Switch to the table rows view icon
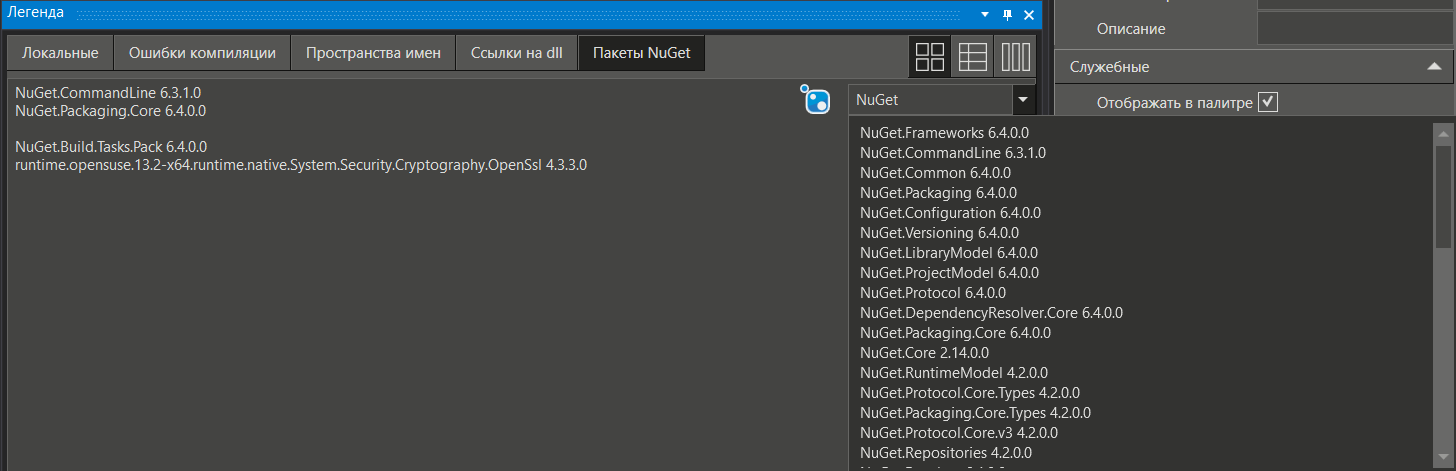 [x=973, y=57]
